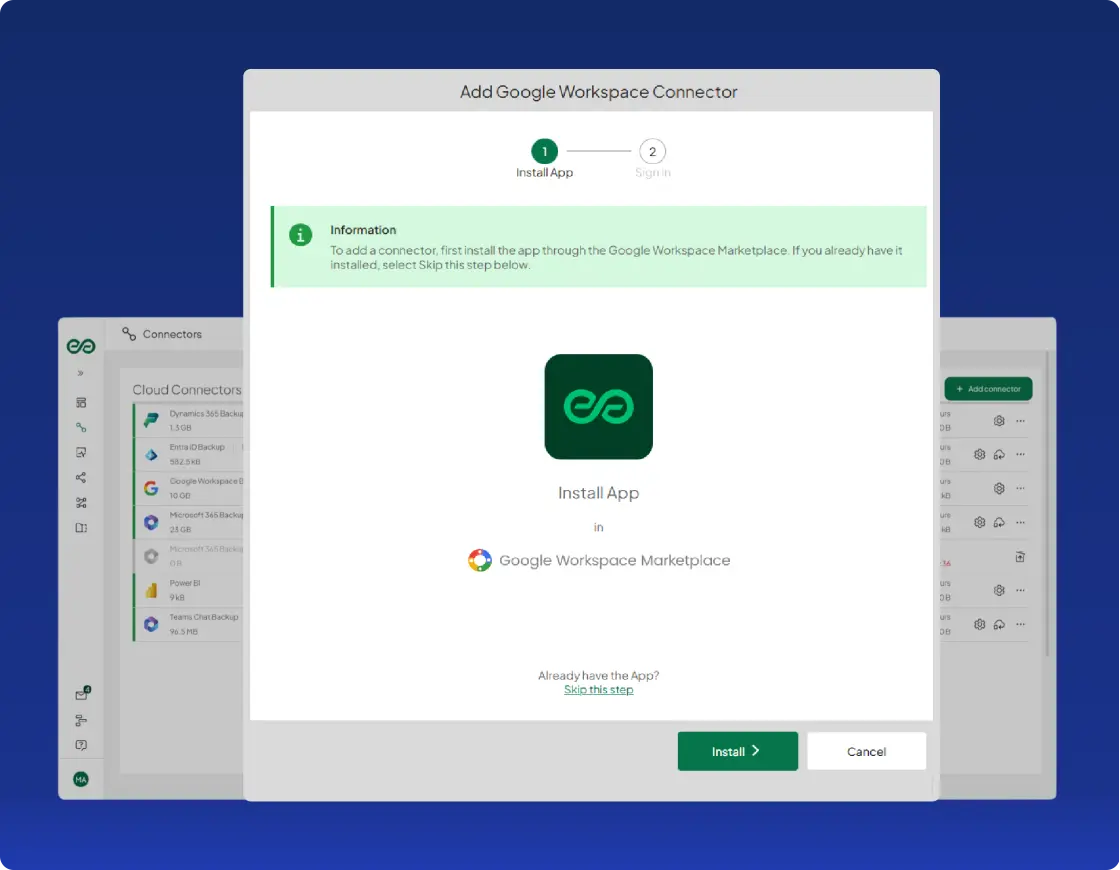Open the dashboard layout icon in the sidebar

(81, 402)
